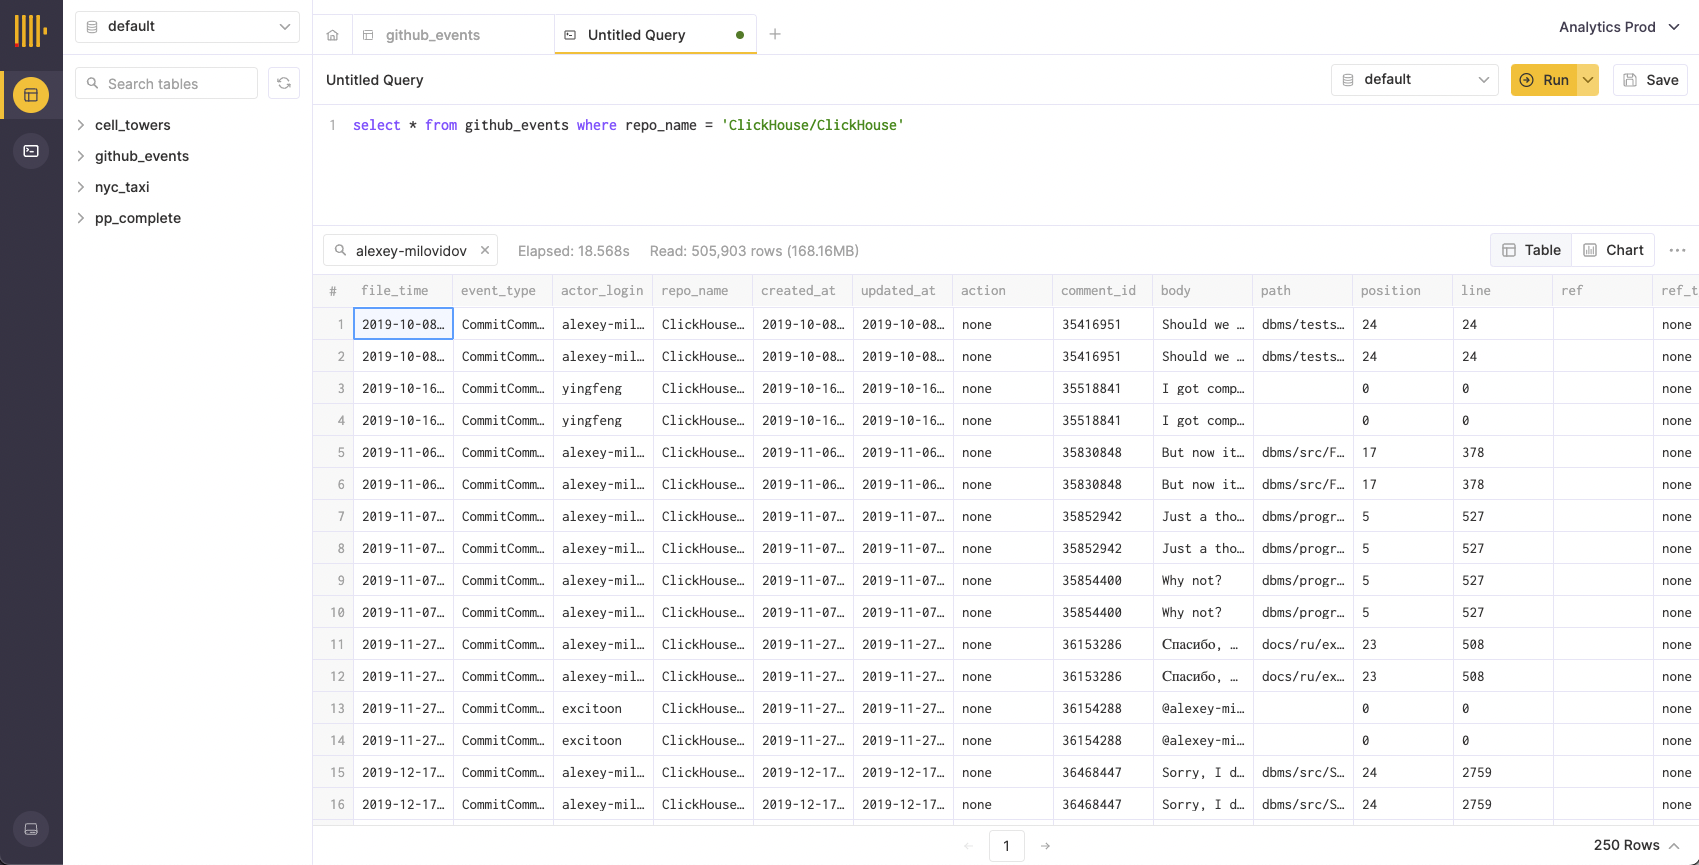Open the sidebar default database dropdown
Image resolution: width=1699 pixels, height=865 pixels.
coord(187,27)
